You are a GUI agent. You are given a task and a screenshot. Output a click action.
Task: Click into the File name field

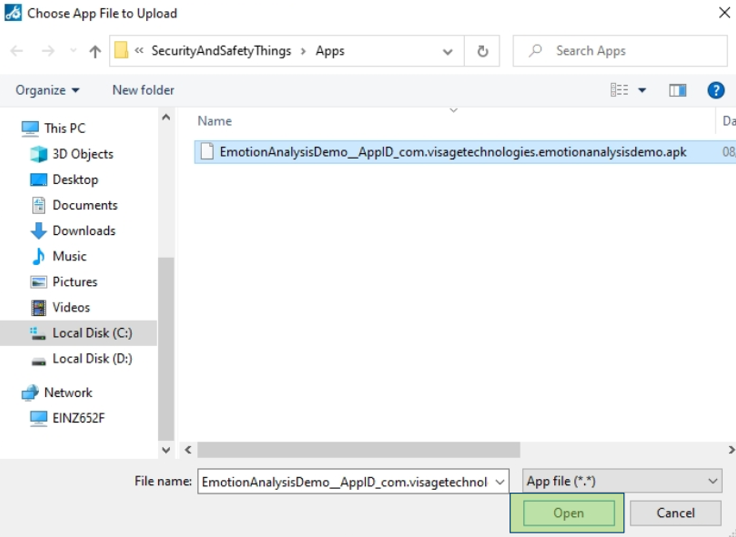[345, 482]
